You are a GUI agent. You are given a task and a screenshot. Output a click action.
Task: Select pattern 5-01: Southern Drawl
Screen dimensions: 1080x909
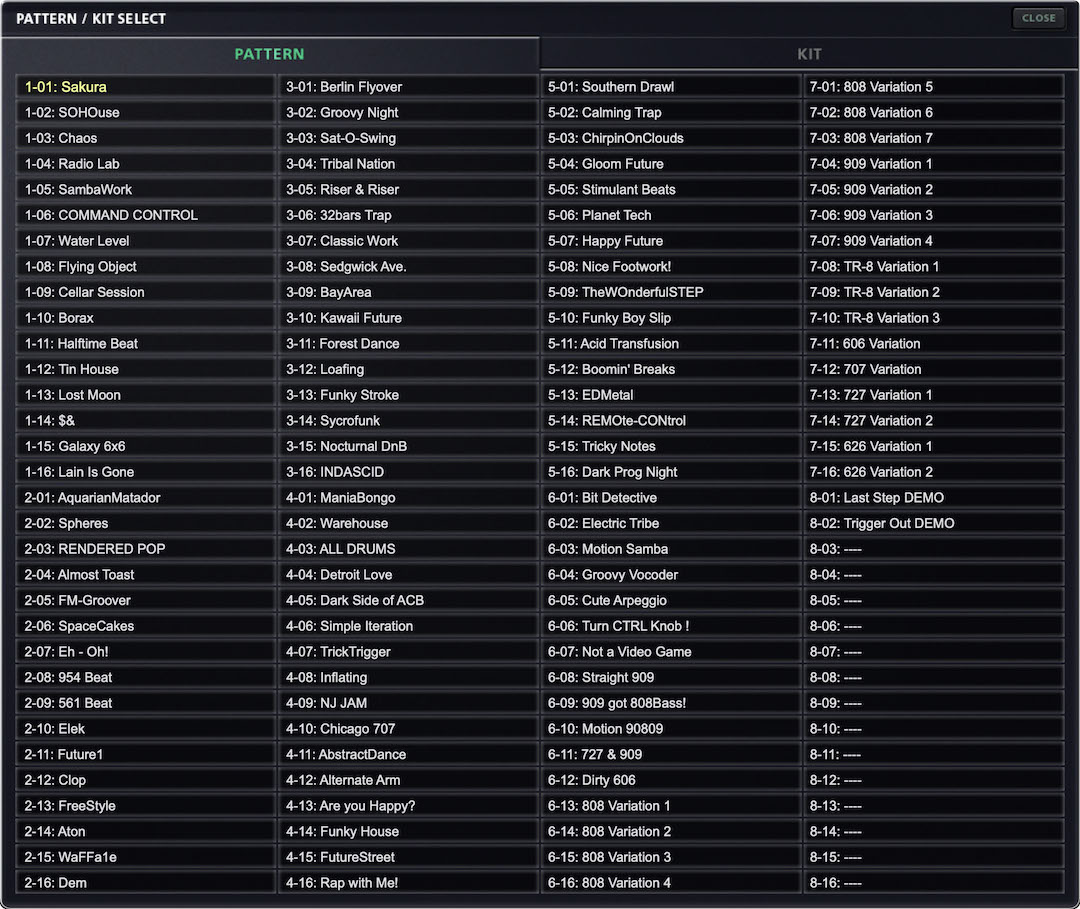click(670, 87)
